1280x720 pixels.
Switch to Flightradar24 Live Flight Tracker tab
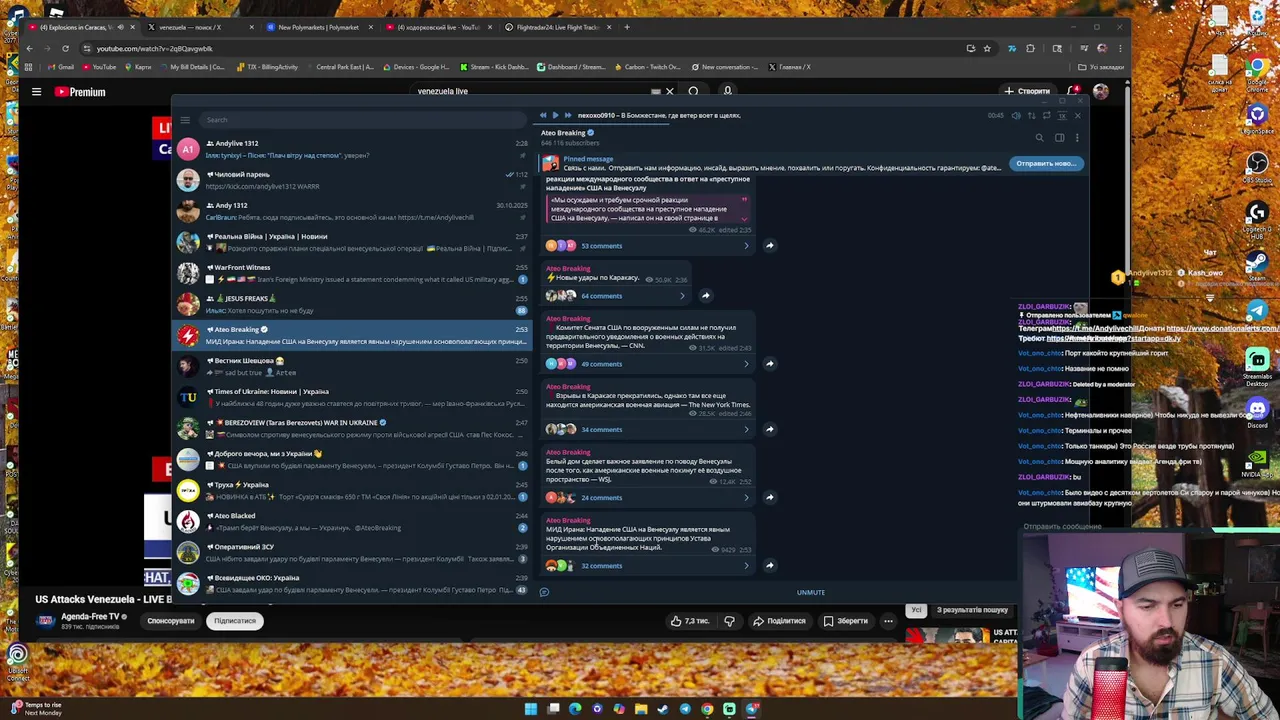coord(557,27)
